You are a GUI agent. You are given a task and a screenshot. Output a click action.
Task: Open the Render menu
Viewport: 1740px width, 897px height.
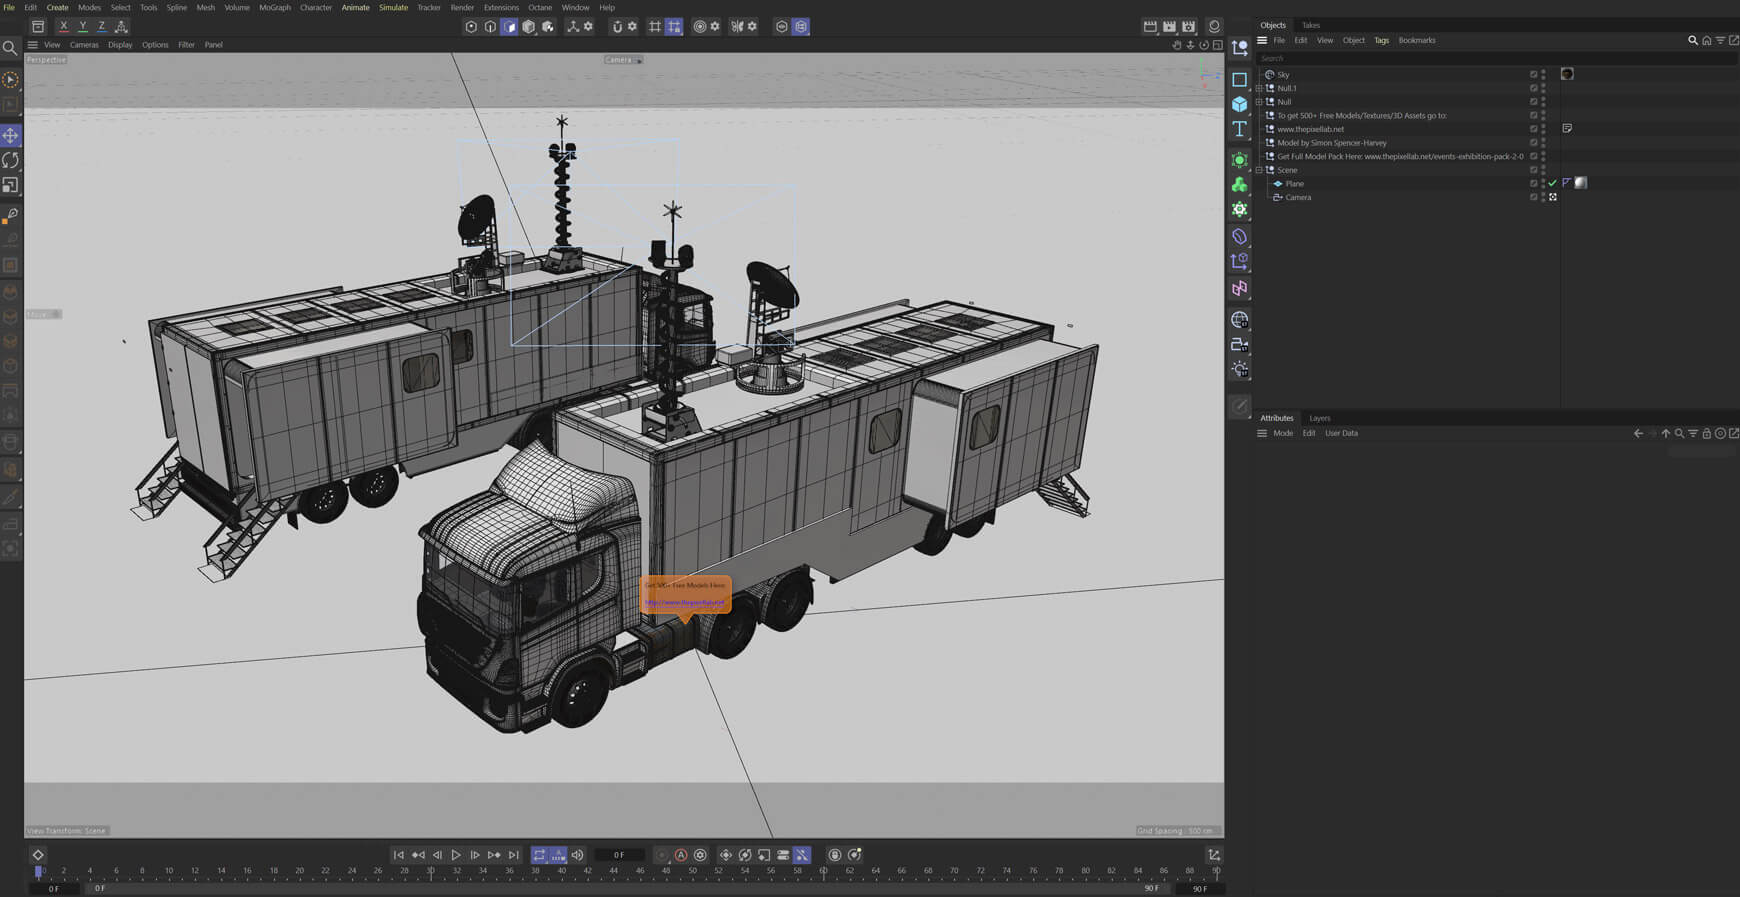click(462, 7)
